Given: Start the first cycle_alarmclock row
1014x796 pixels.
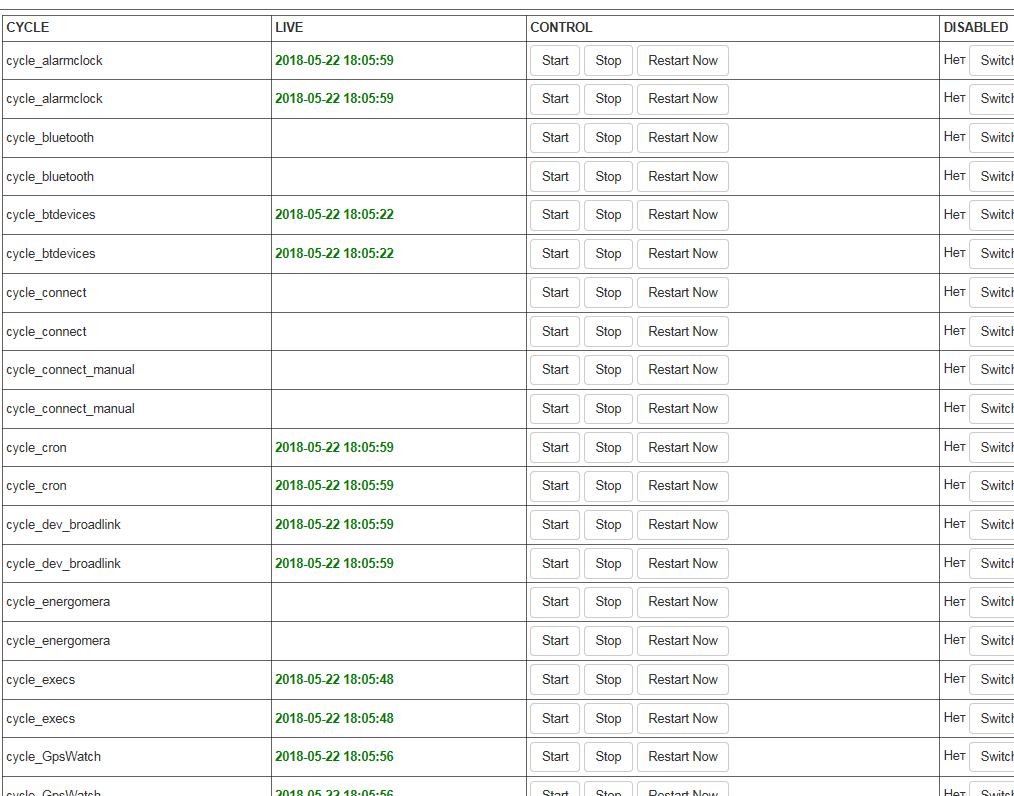Looking at the screenshot, I should point(555,61).
